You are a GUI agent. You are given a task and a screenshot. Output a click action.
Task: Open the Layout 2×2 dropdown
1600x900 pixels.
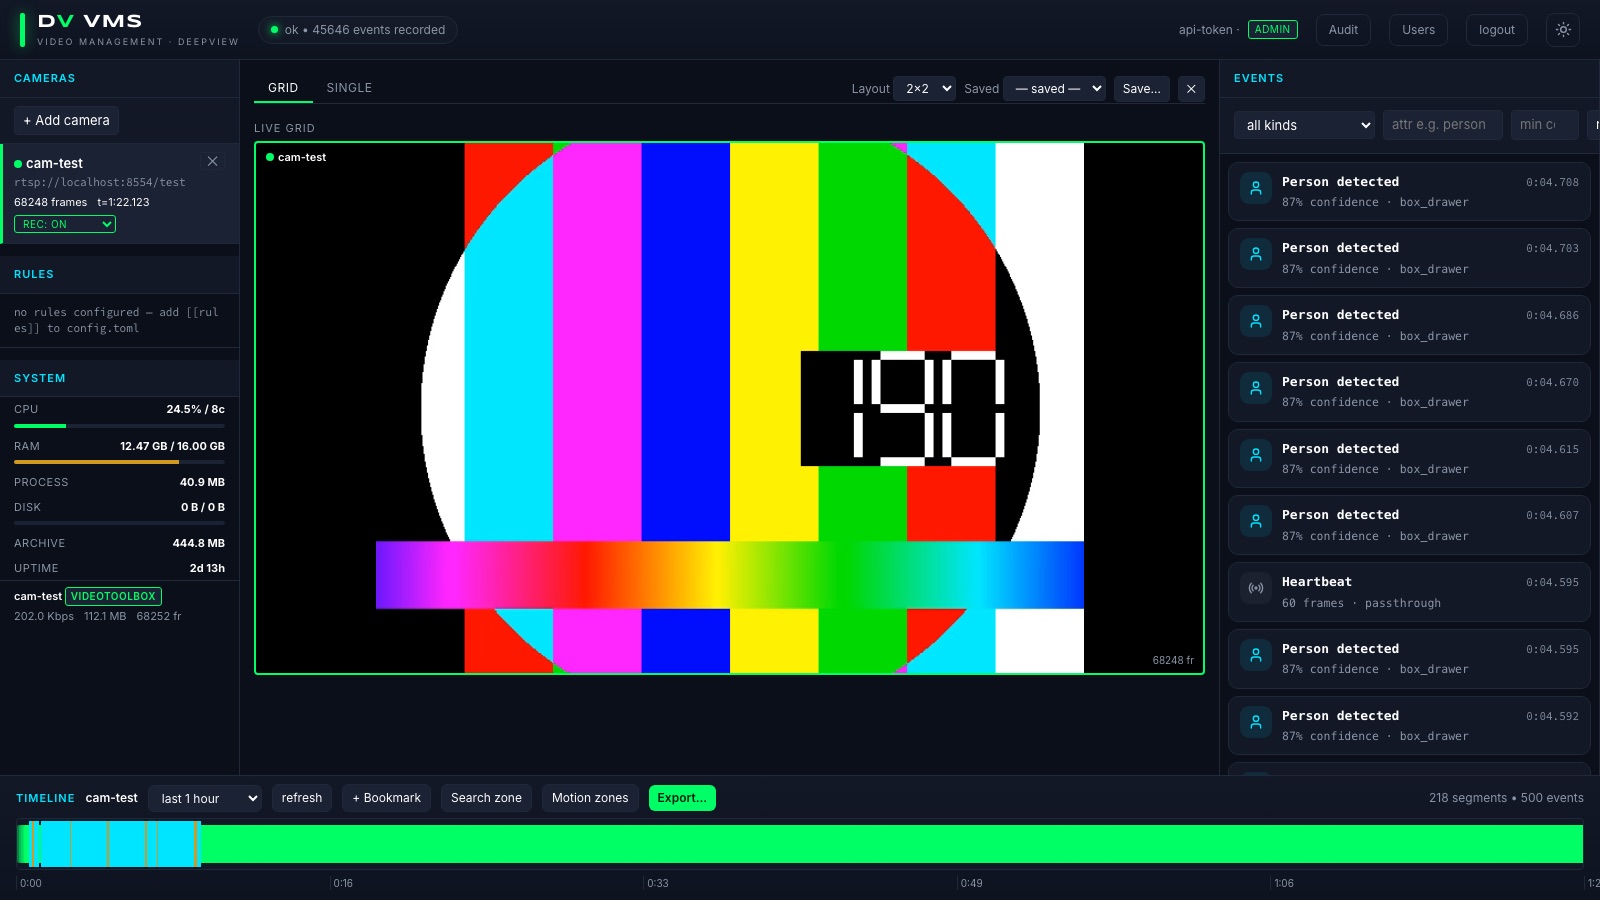click(x=924, y=89)
